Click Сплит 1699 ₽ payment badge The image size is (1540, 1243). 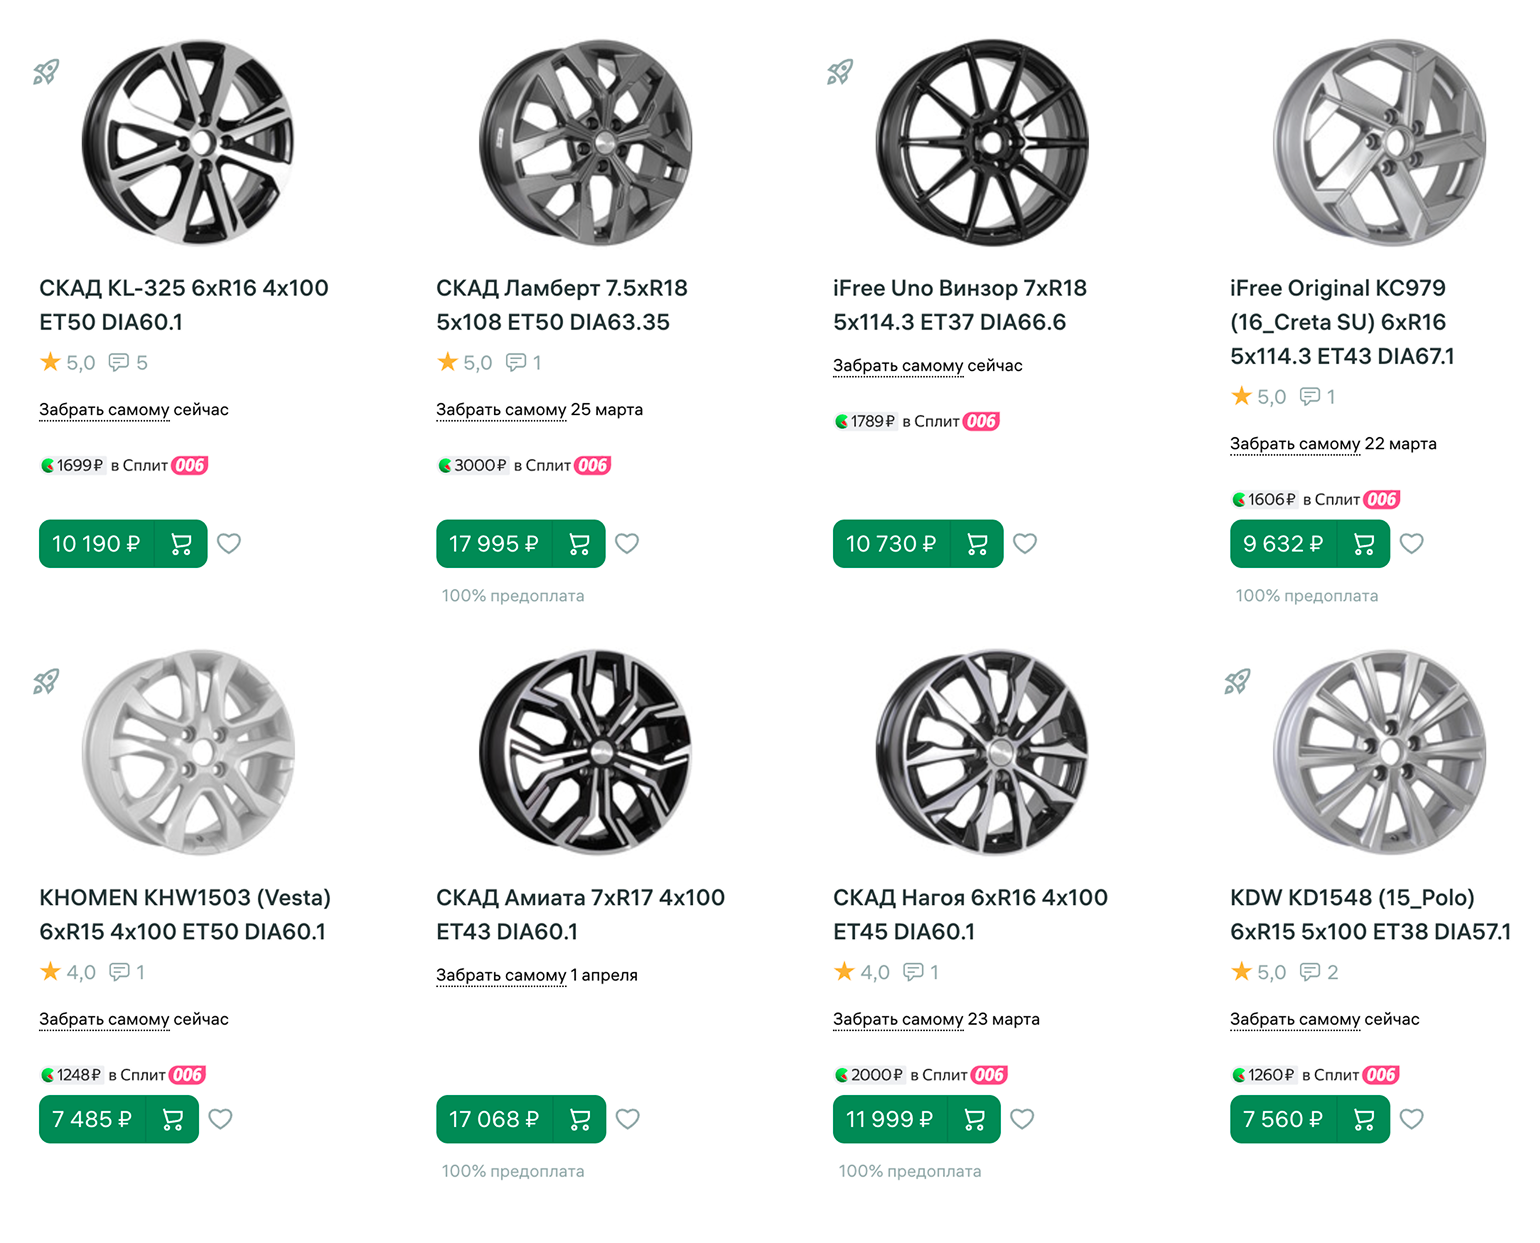(x=123, y=466)
